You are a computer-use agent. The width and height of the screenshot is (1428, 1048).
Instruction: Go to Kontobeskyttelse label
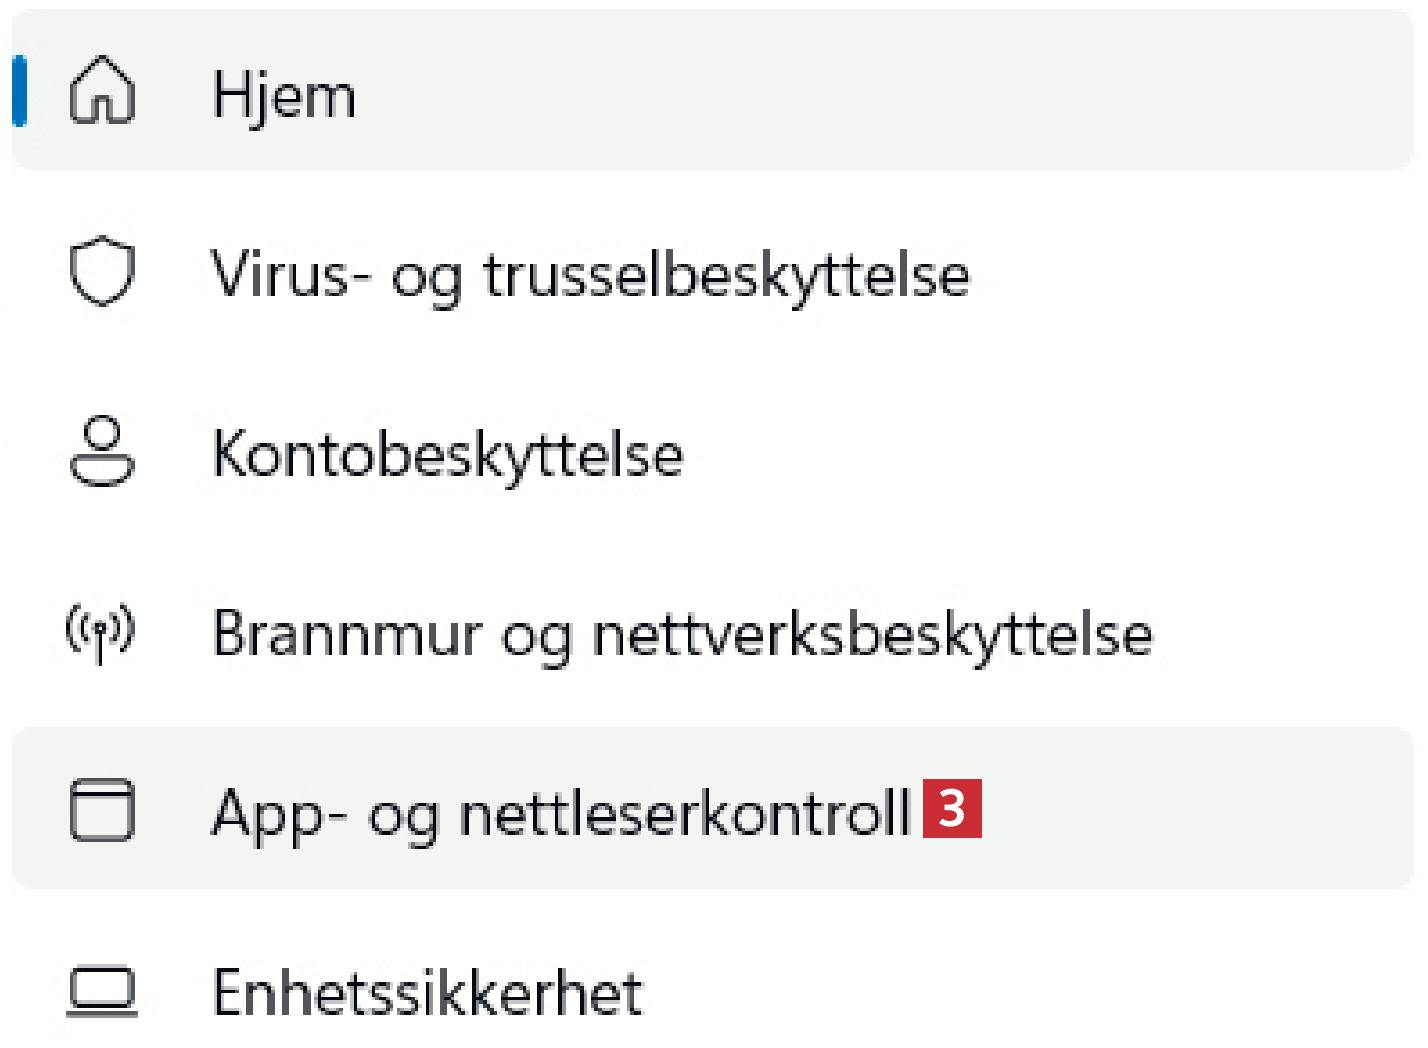(x=447, y=455)
